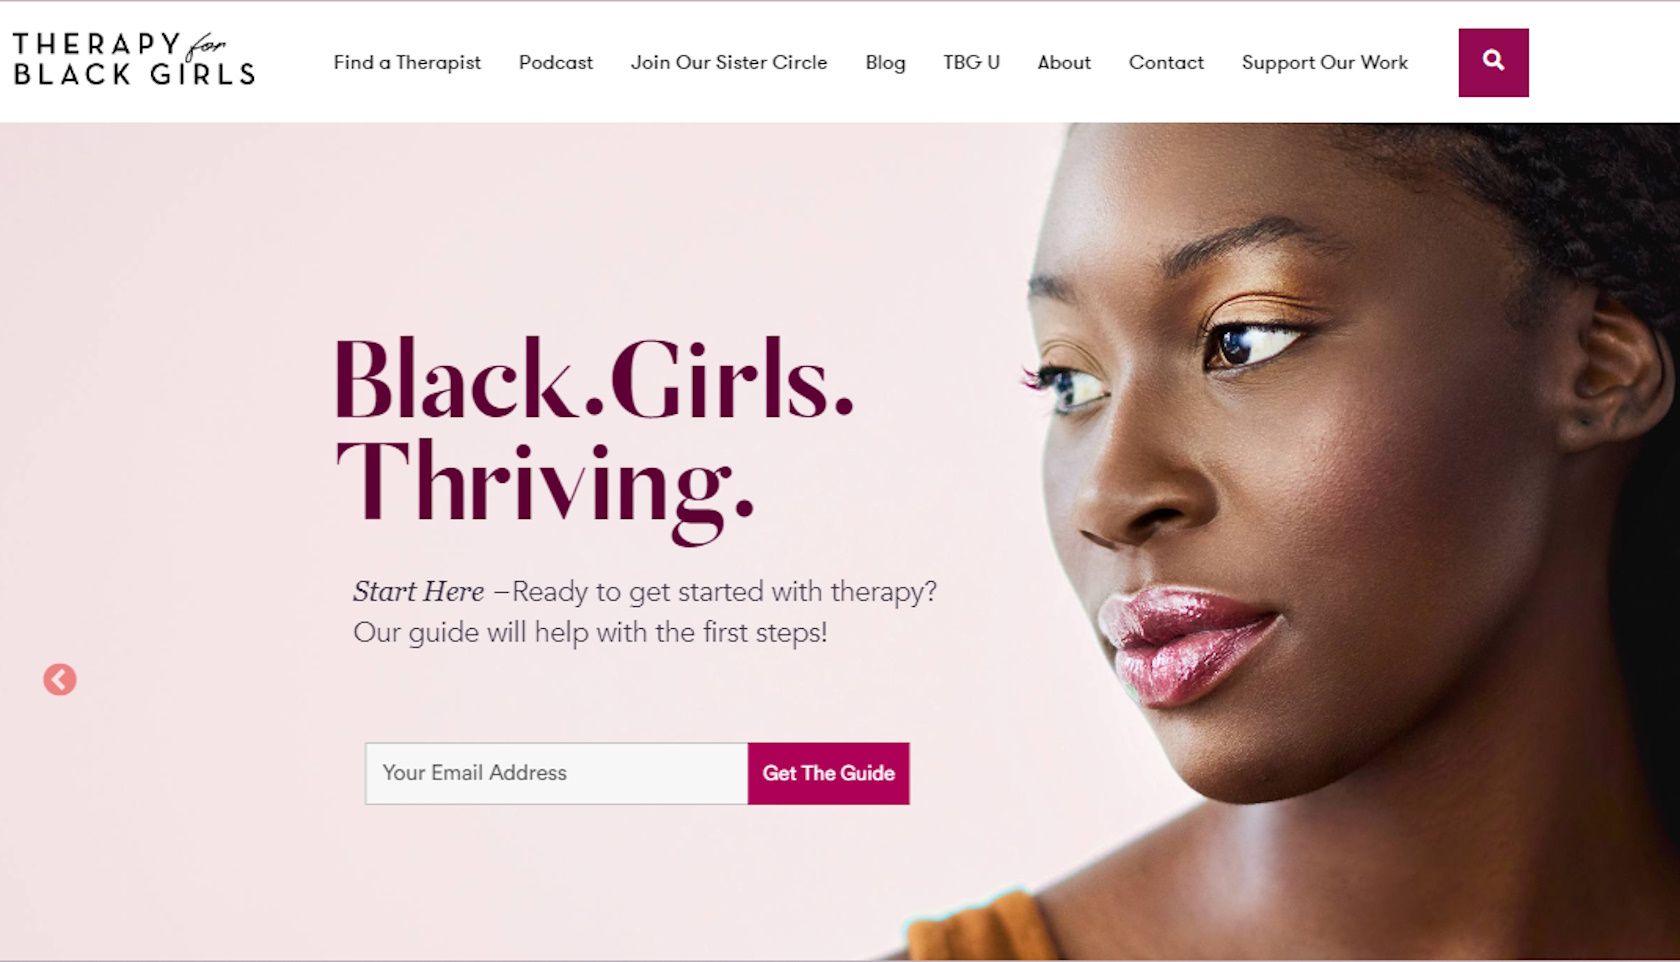
Task: Open the magenta search icon button
Action: tap(1493, 62)
